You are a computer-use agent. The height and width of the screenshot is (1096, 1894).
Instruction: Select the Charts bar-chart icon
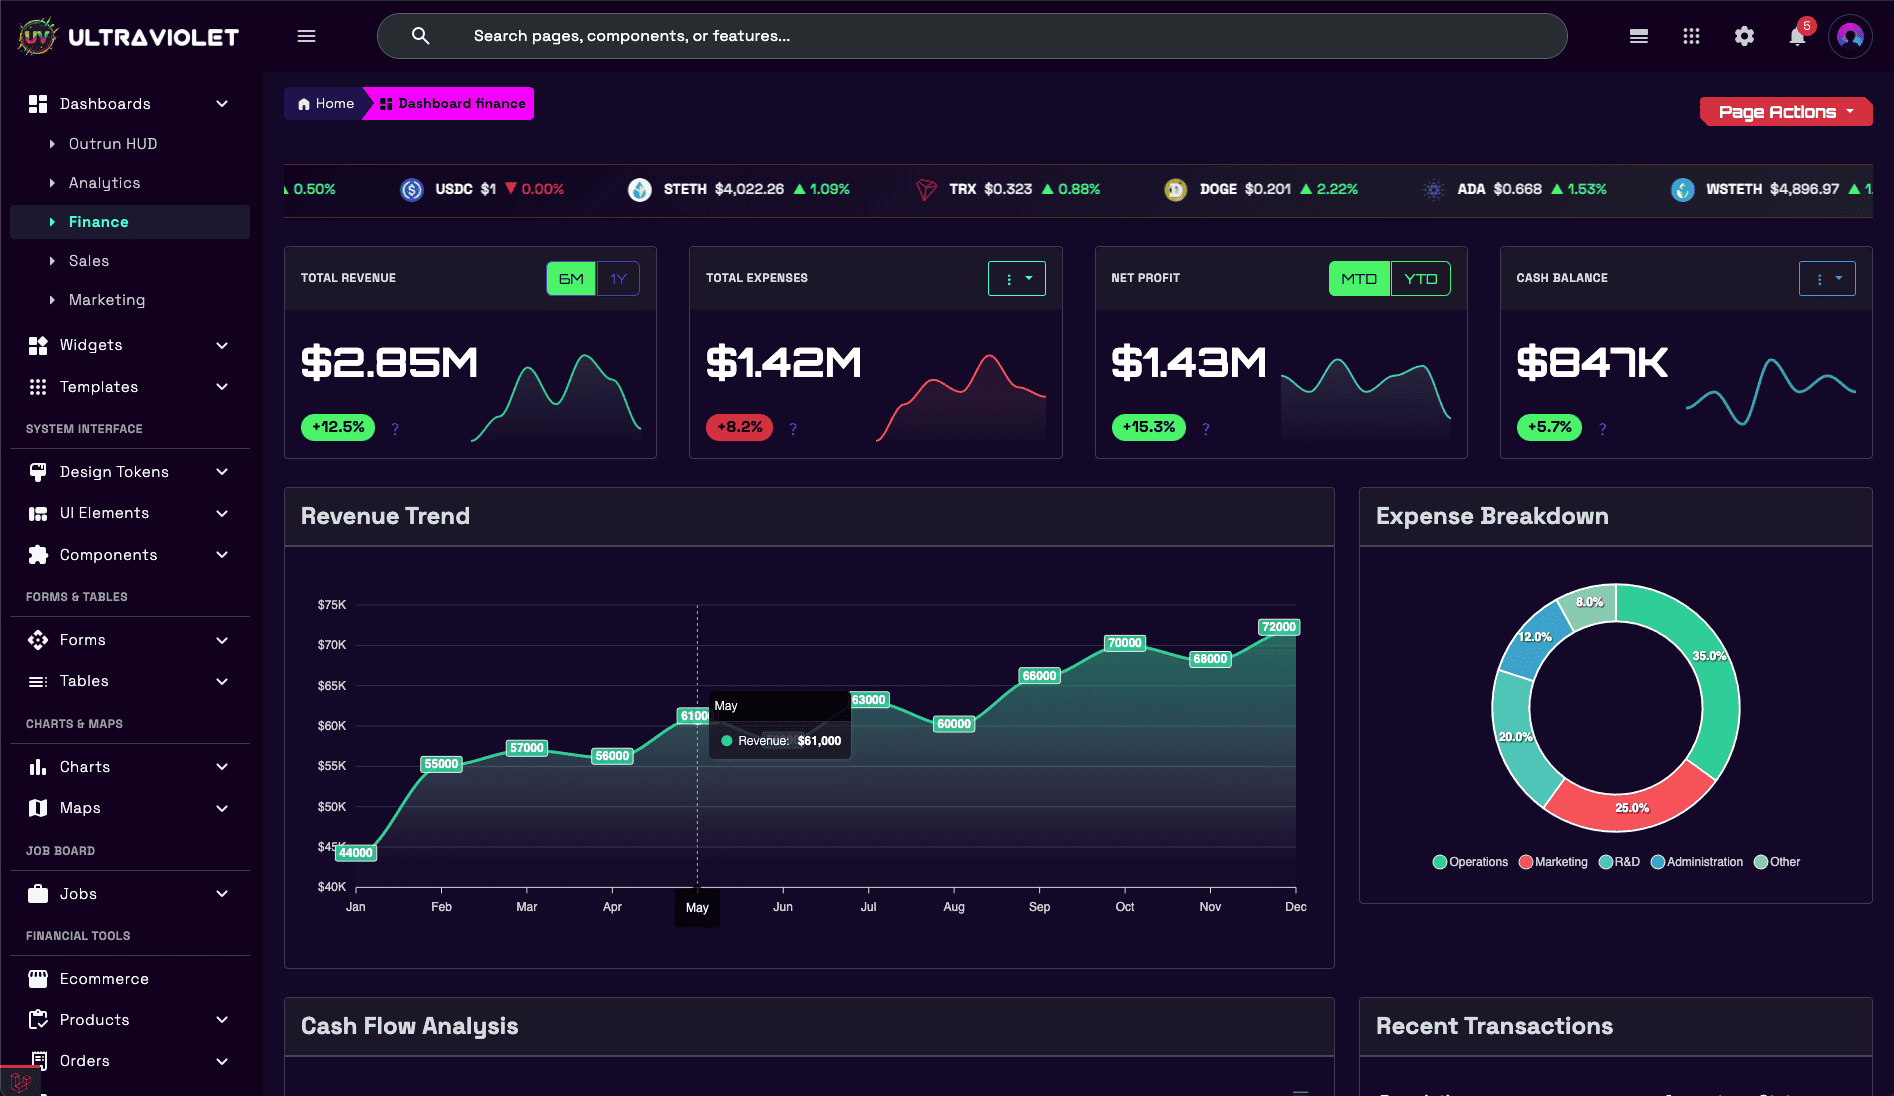38,766
